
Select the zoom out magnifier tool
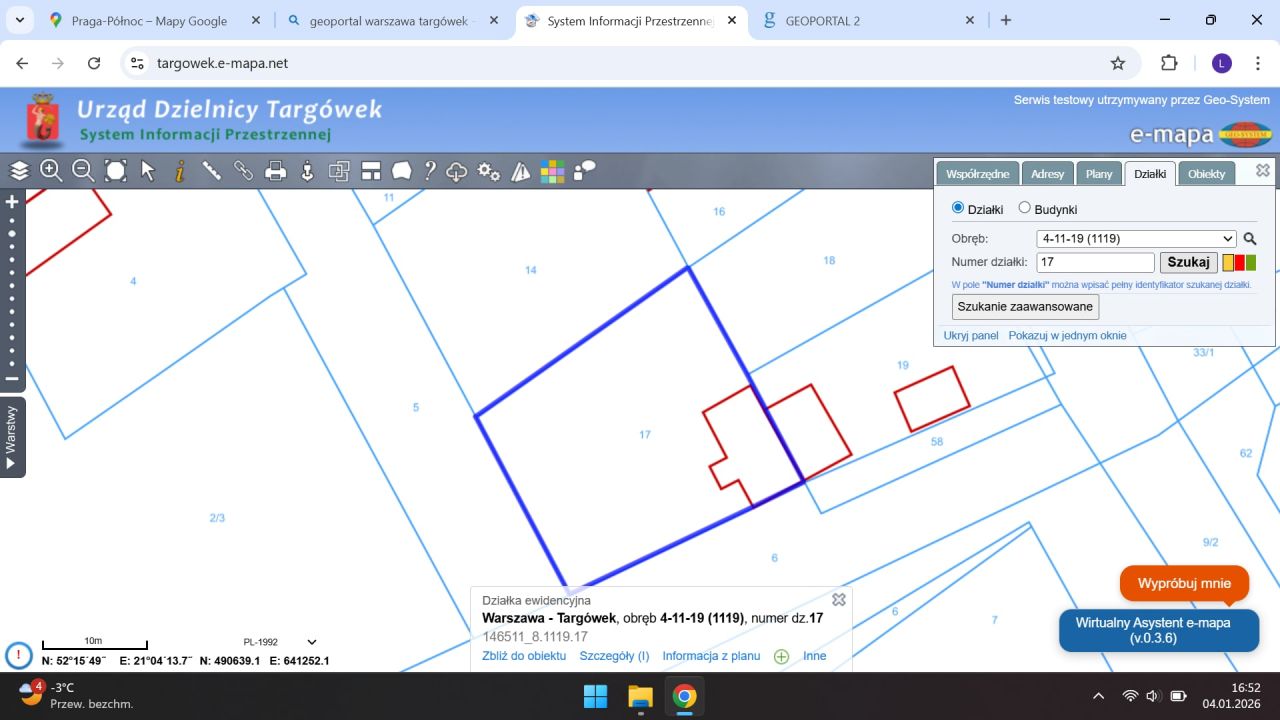pos(83,171)
